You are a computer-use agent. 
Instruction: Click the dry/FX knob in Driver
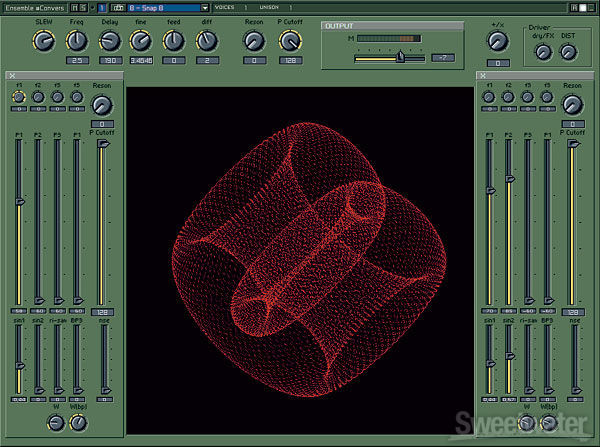544,50
